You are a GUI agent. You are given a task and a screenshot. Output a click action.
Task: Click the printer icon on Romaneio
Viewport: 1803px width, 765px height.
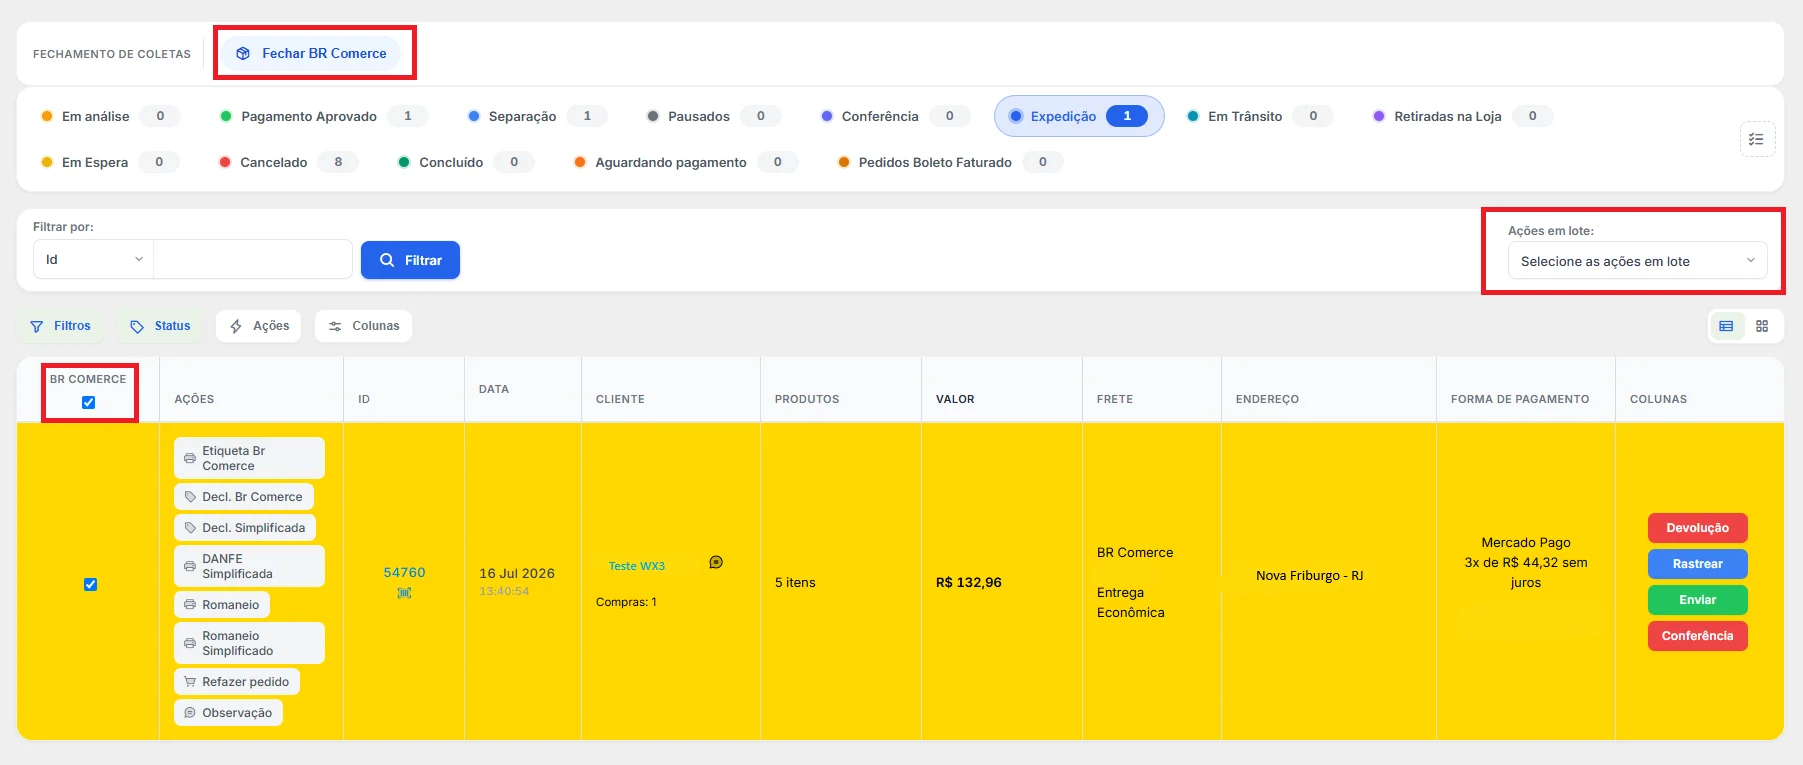(190, 605)
